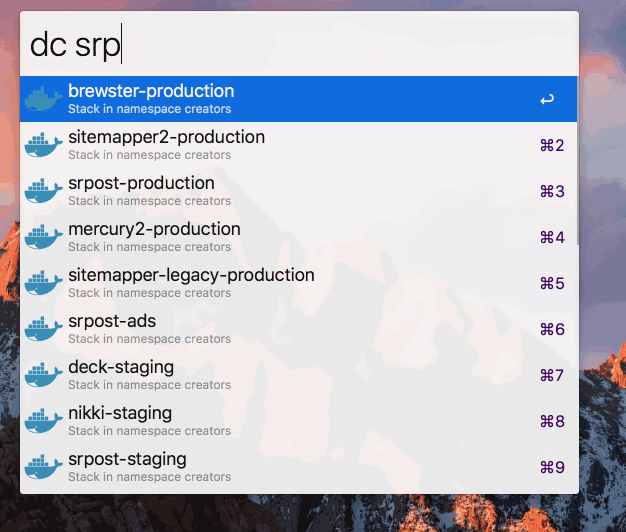Select nikki-staging in the result list

point(120,413)
